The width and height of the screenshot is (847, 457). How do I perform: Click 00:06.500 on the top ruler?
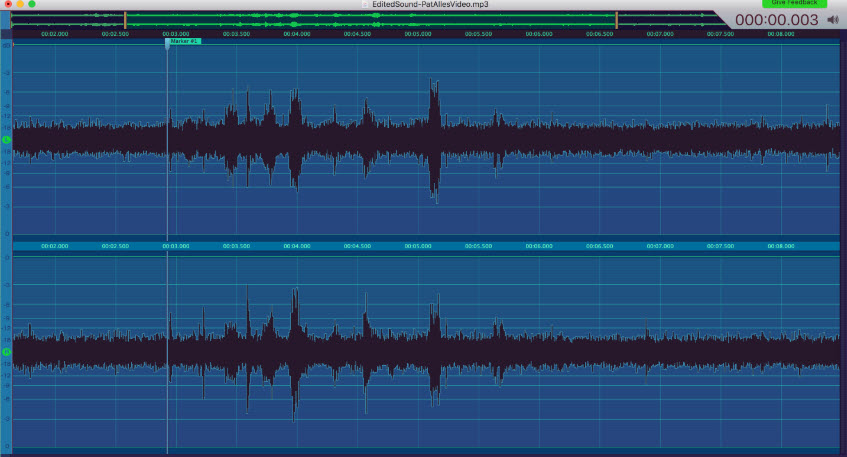tap(599, 34)
